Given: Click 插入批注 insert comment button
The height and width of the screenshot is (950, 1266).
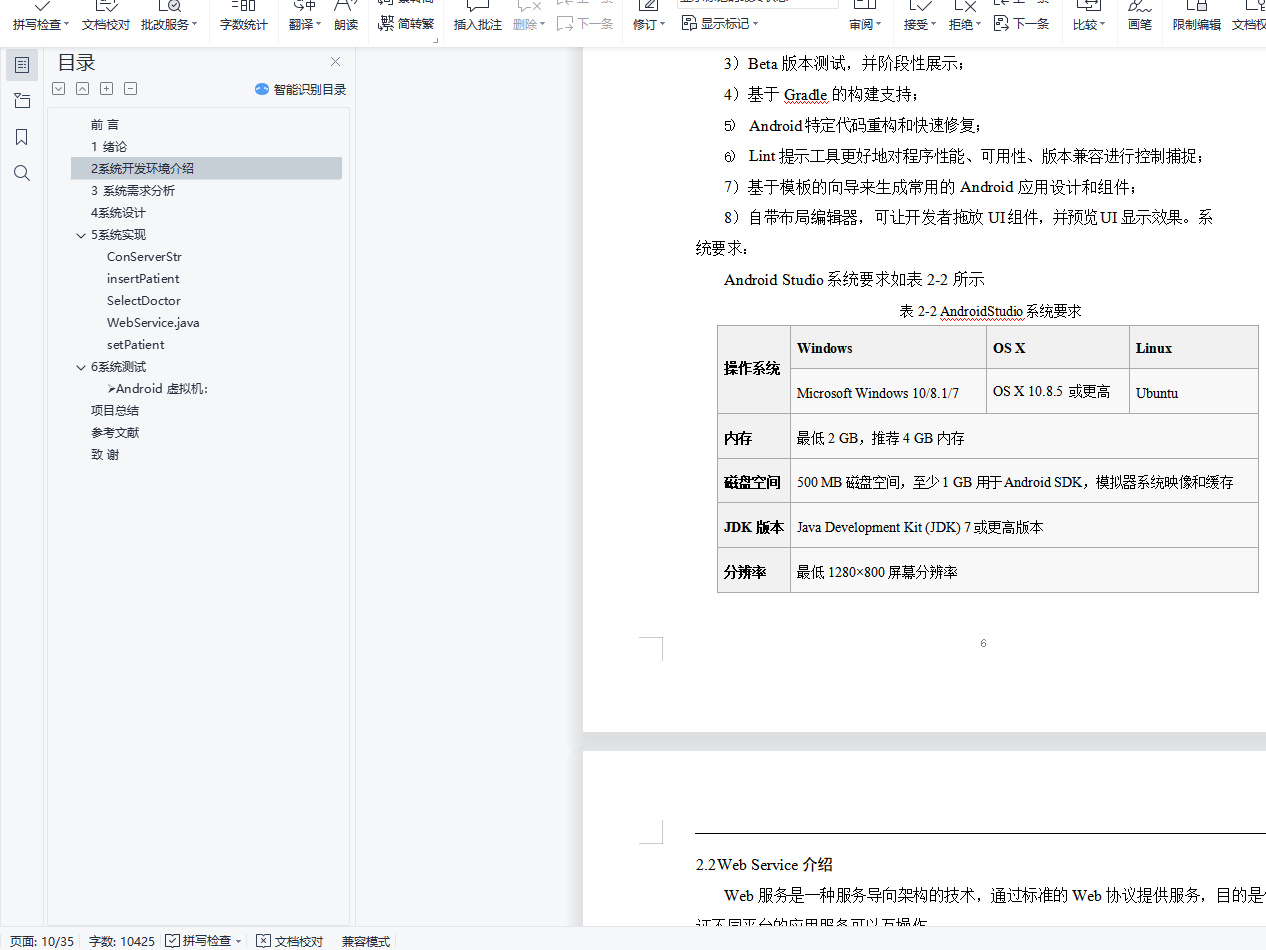Looking at the screenshot, I should coord(478,24).
